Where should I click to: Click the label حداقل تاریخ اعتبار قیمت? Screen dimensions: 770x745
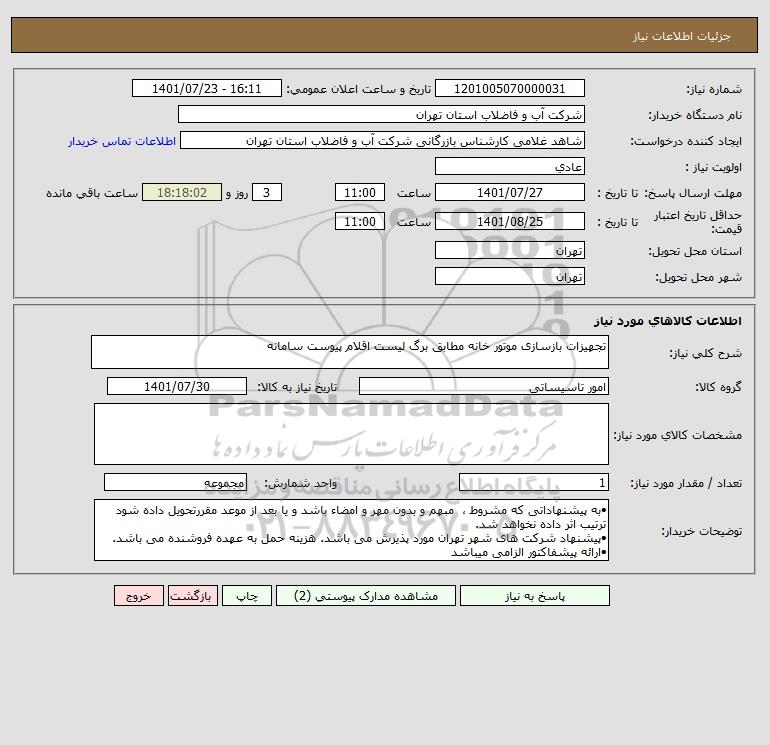(x=697, y=222)
